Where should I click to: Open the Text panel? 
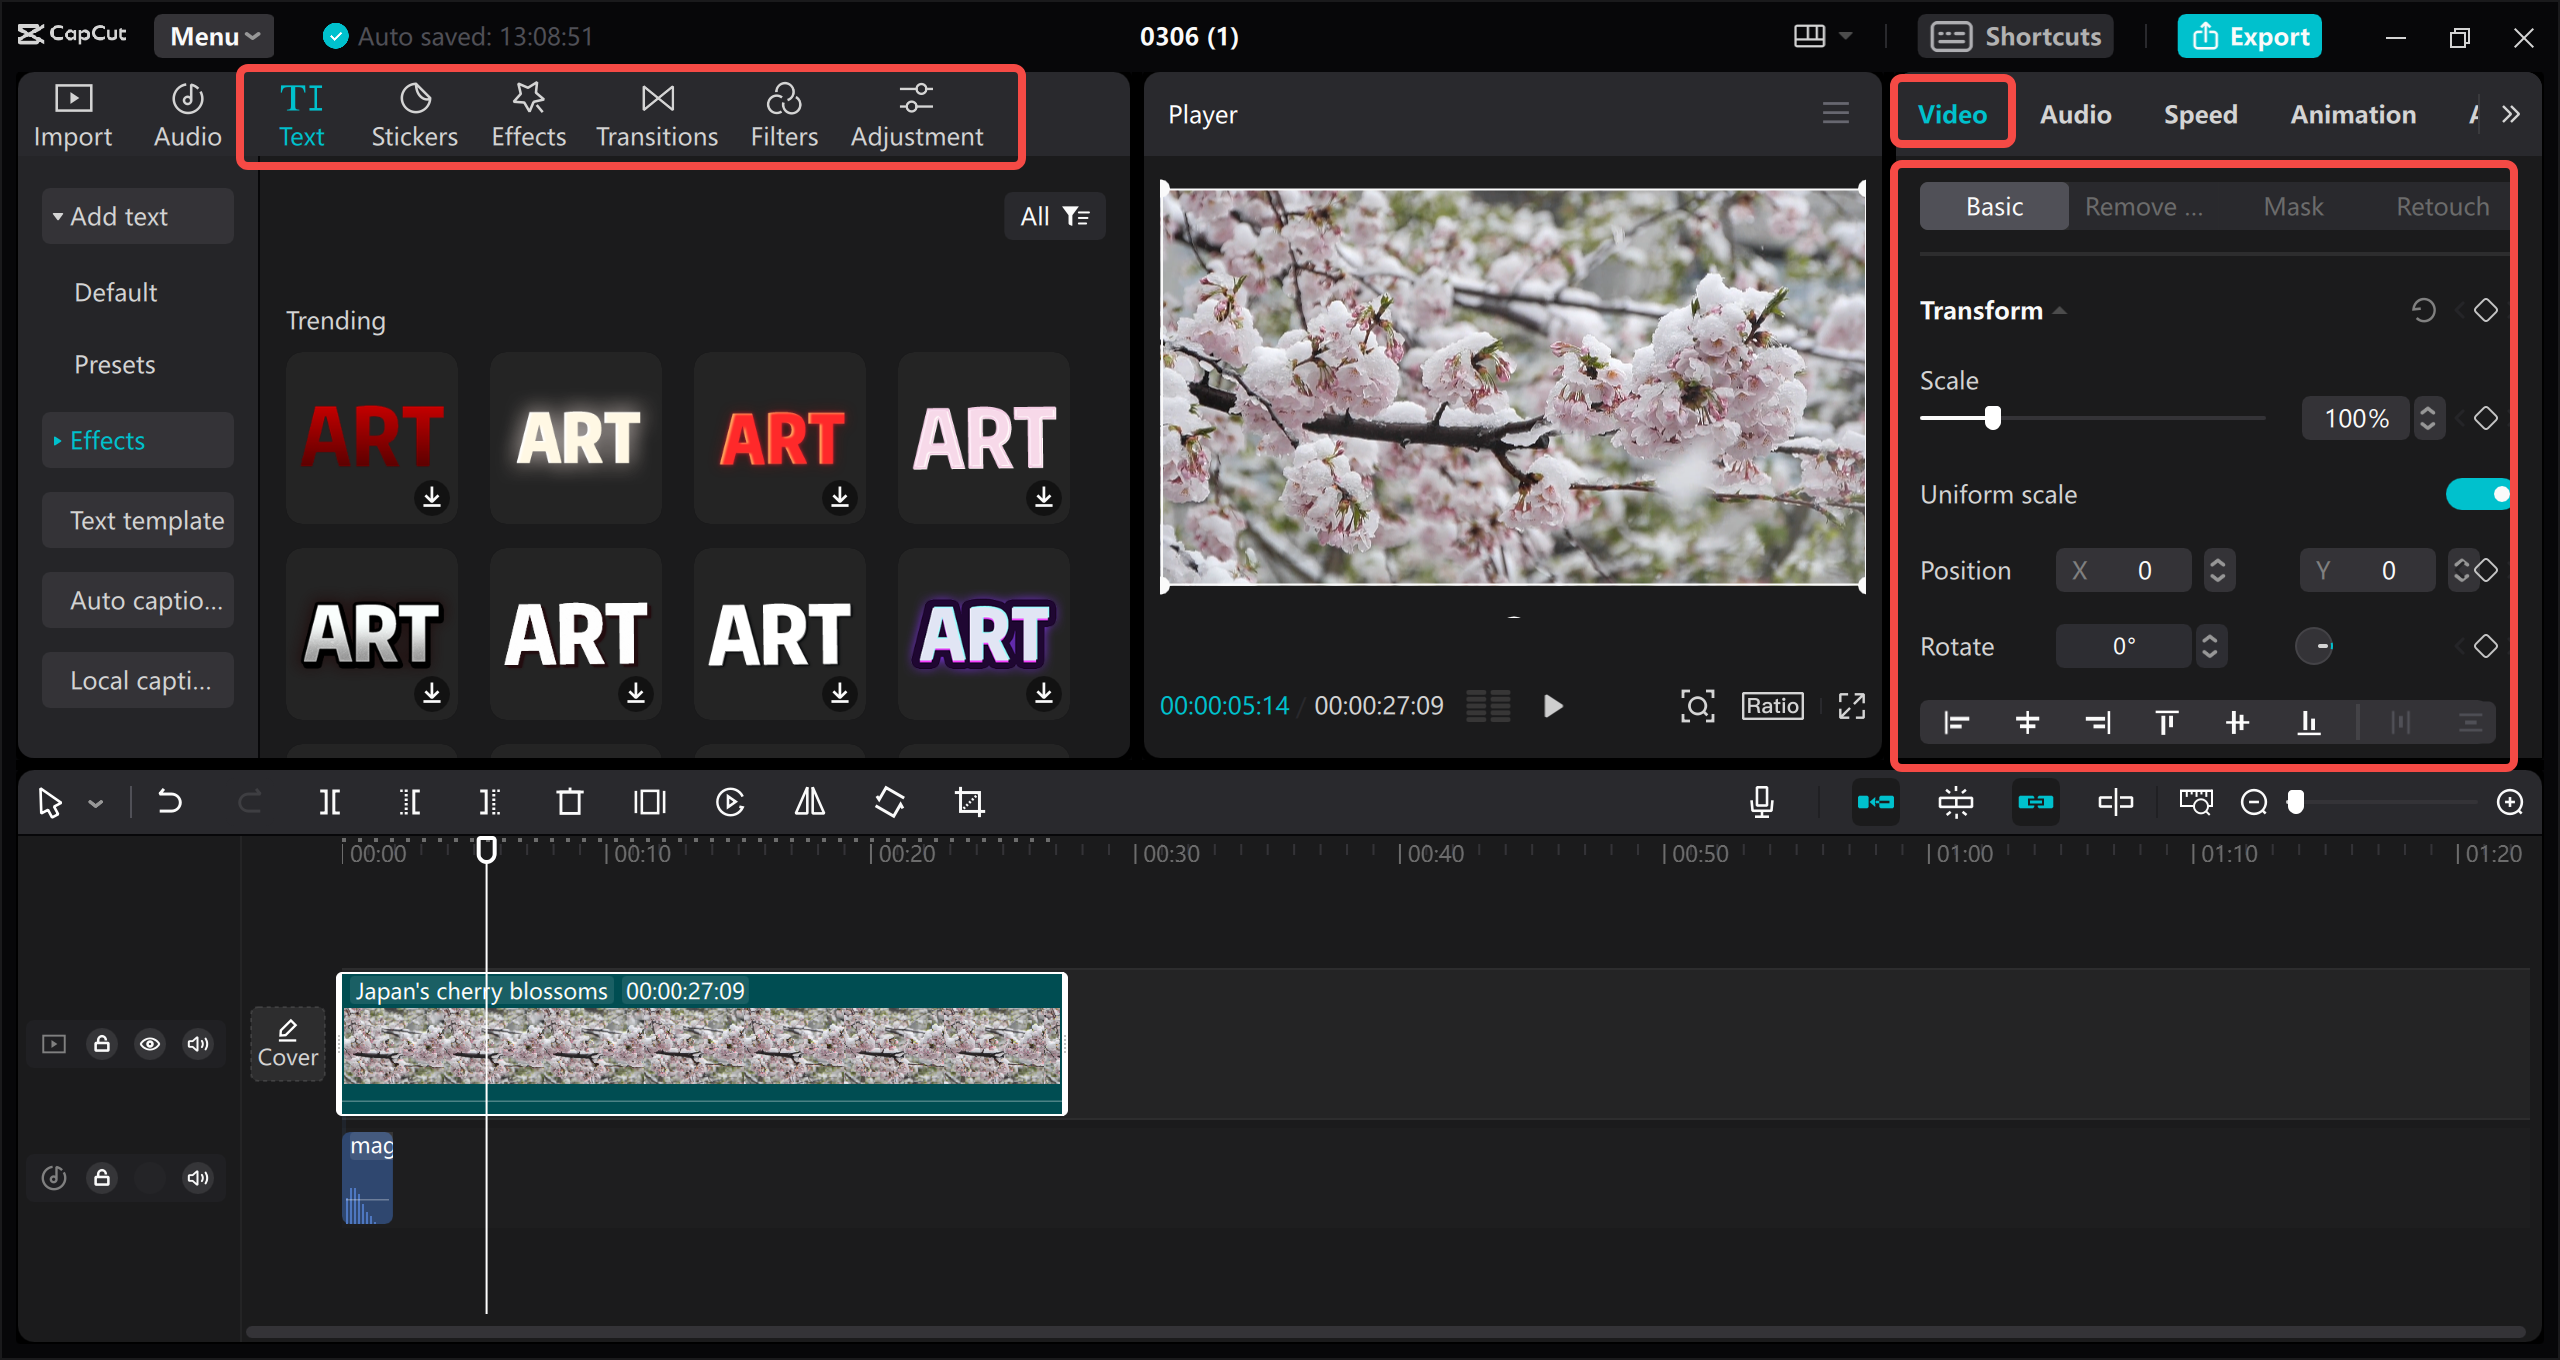tap(302, 113)
